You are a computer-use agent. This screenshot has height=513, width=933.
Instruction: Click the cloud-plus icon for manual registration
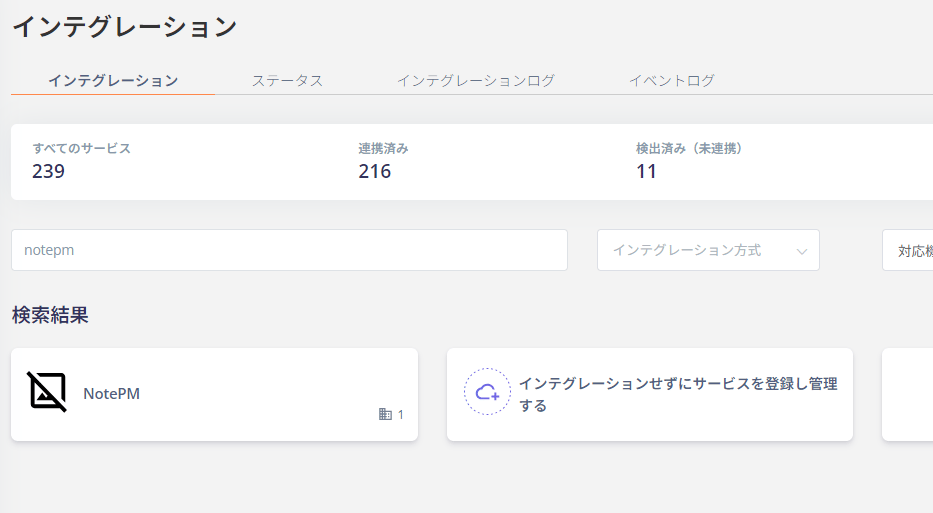click(487, 392)
